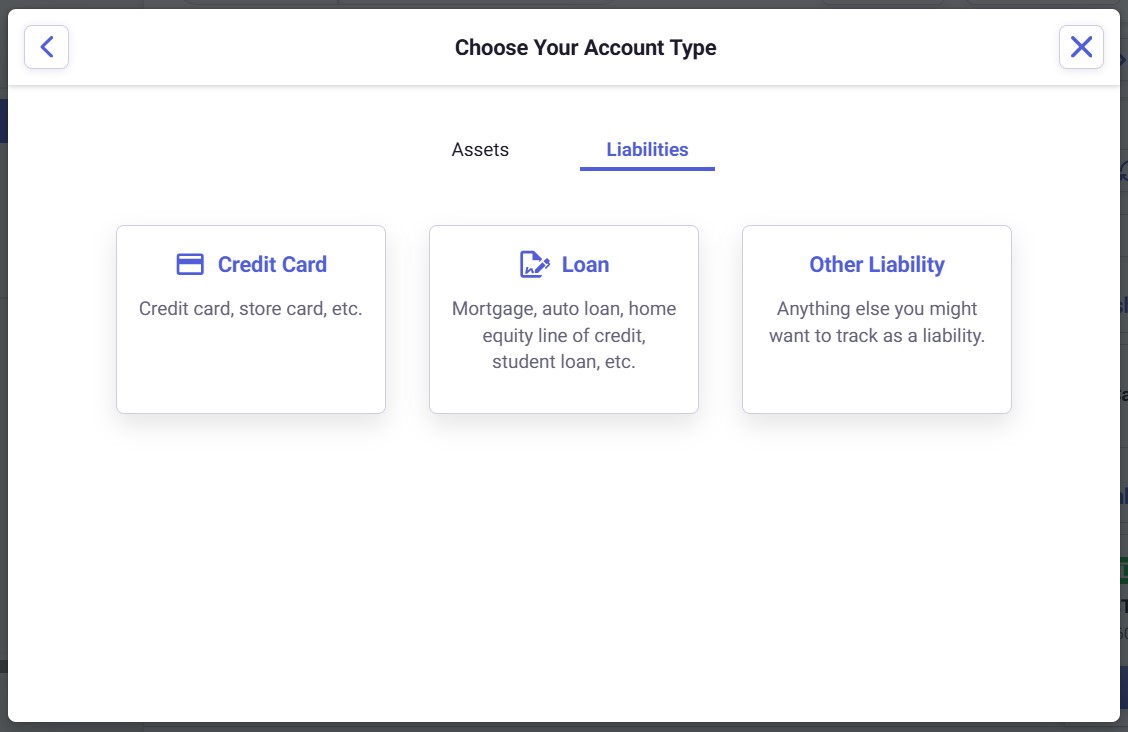This screenshot has width=1128, height=732.
Task: Click the 'Credit card, store card, etc.' description
Action: pyautogui.click(x=251, y=309)
